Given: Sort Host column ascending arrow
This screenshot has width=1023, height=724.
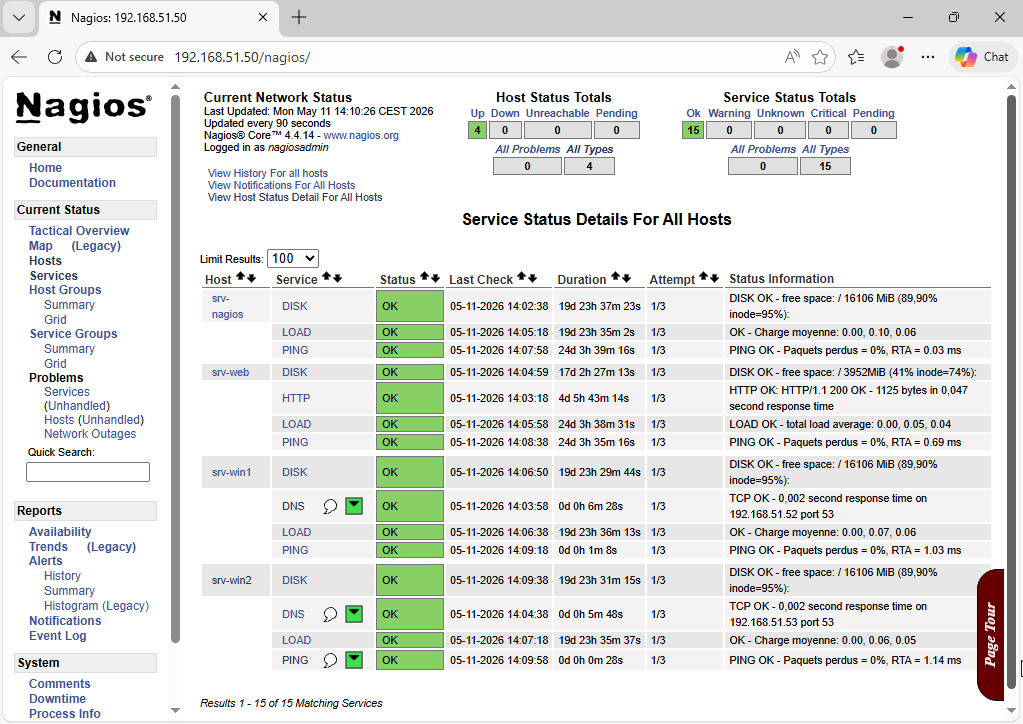Looking at the screenshot, I should (x=241, y=277).
